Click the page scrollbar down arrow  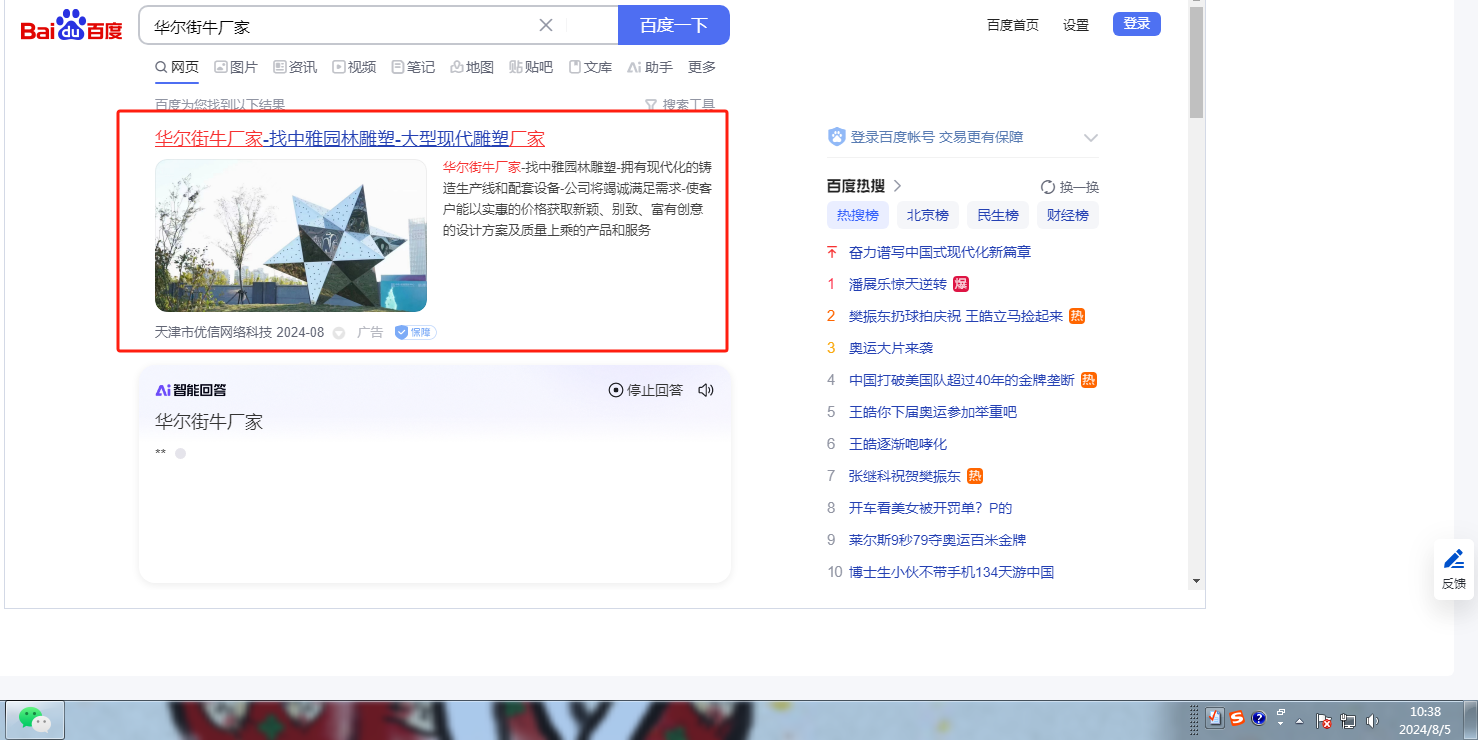pos(1196,580)
